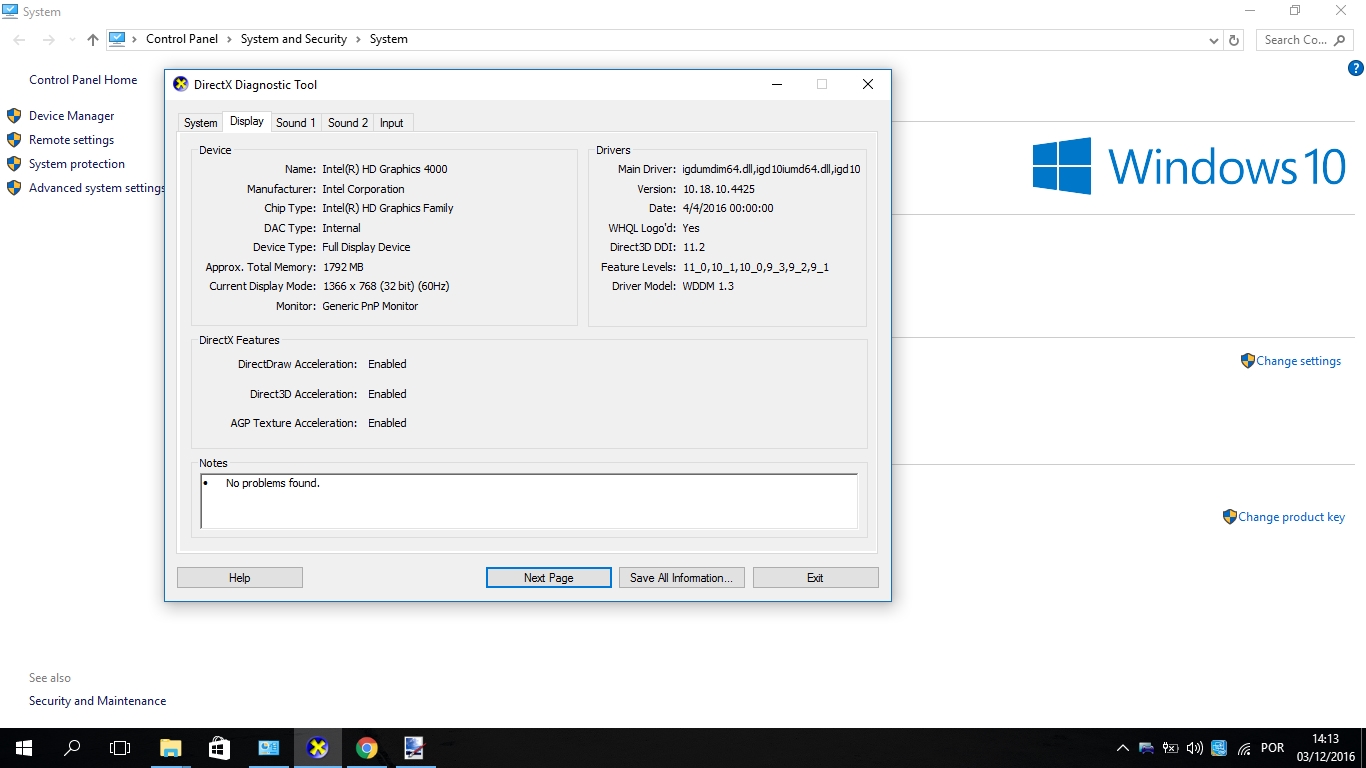
Task: Open Control Panel Home link
Action: click(x=83, y=80)
